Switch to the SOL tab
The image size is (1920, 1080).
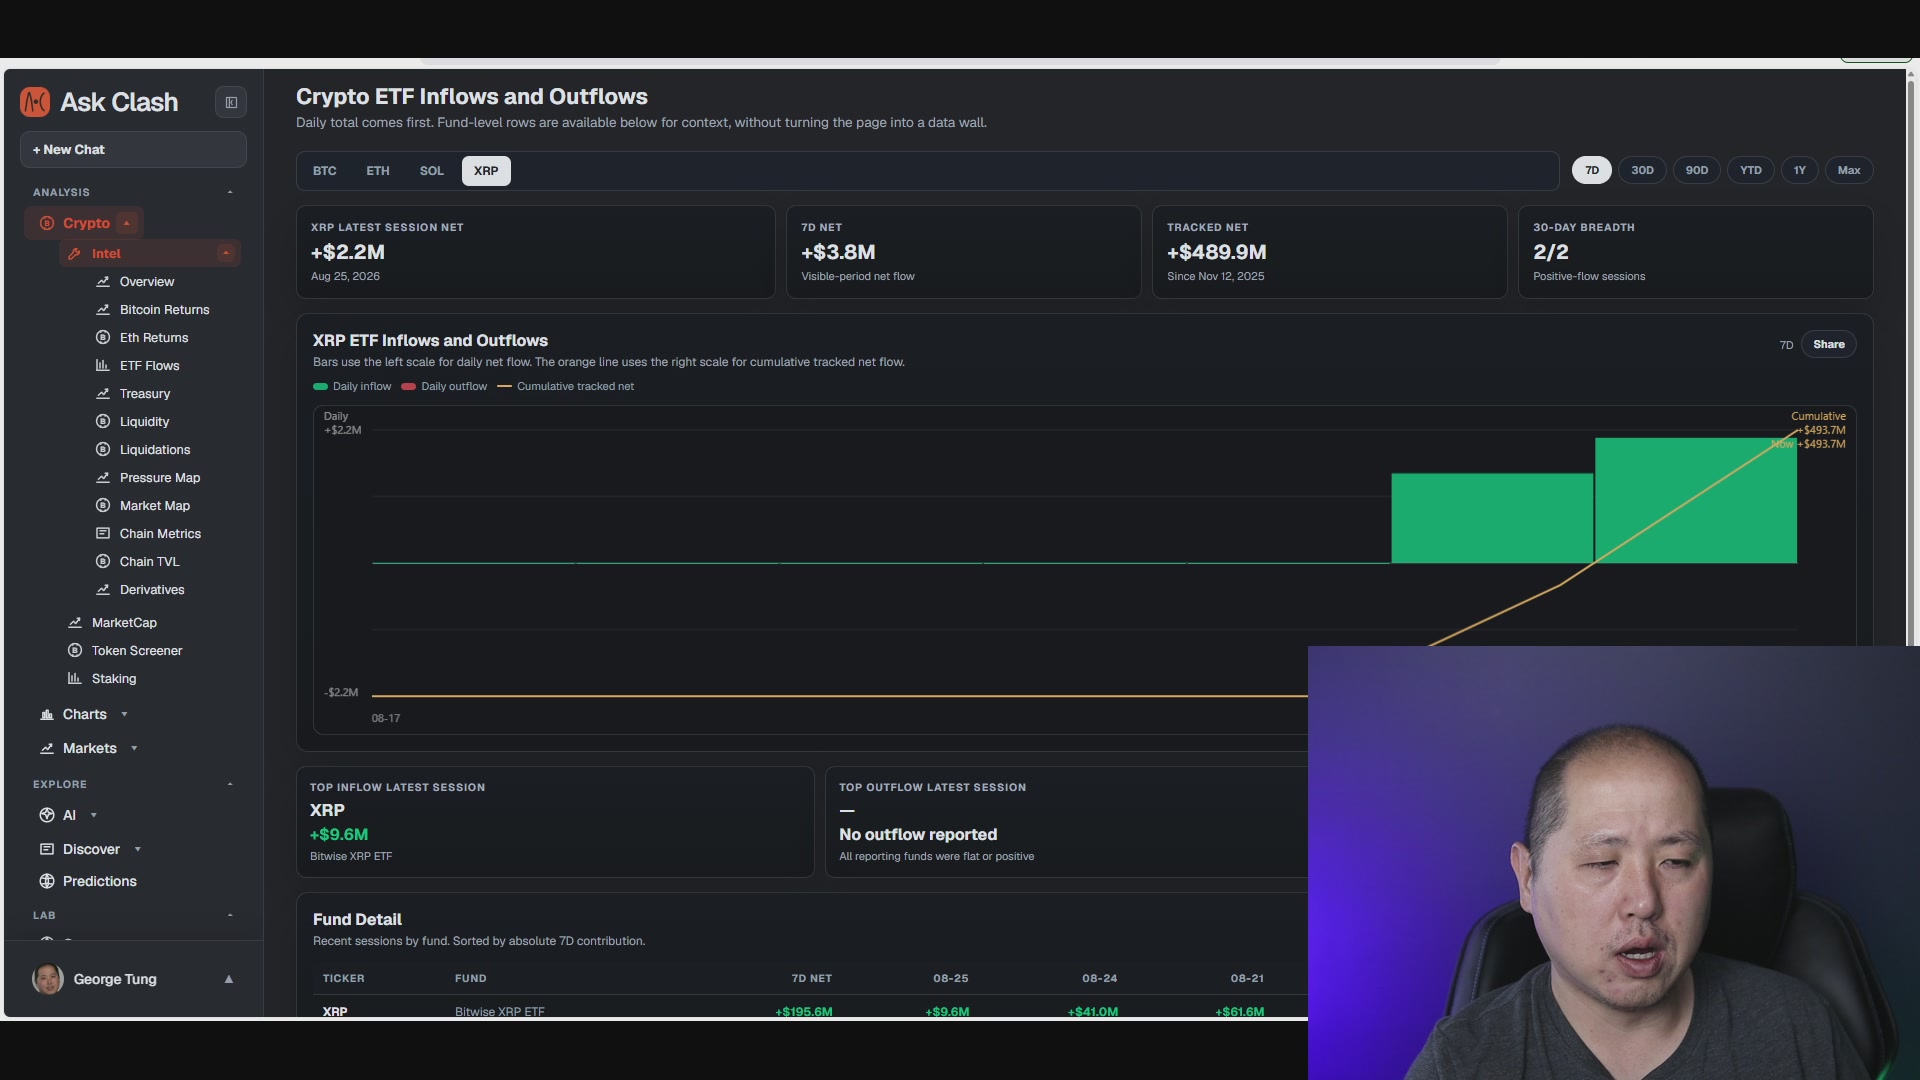(x=432, y=171)
